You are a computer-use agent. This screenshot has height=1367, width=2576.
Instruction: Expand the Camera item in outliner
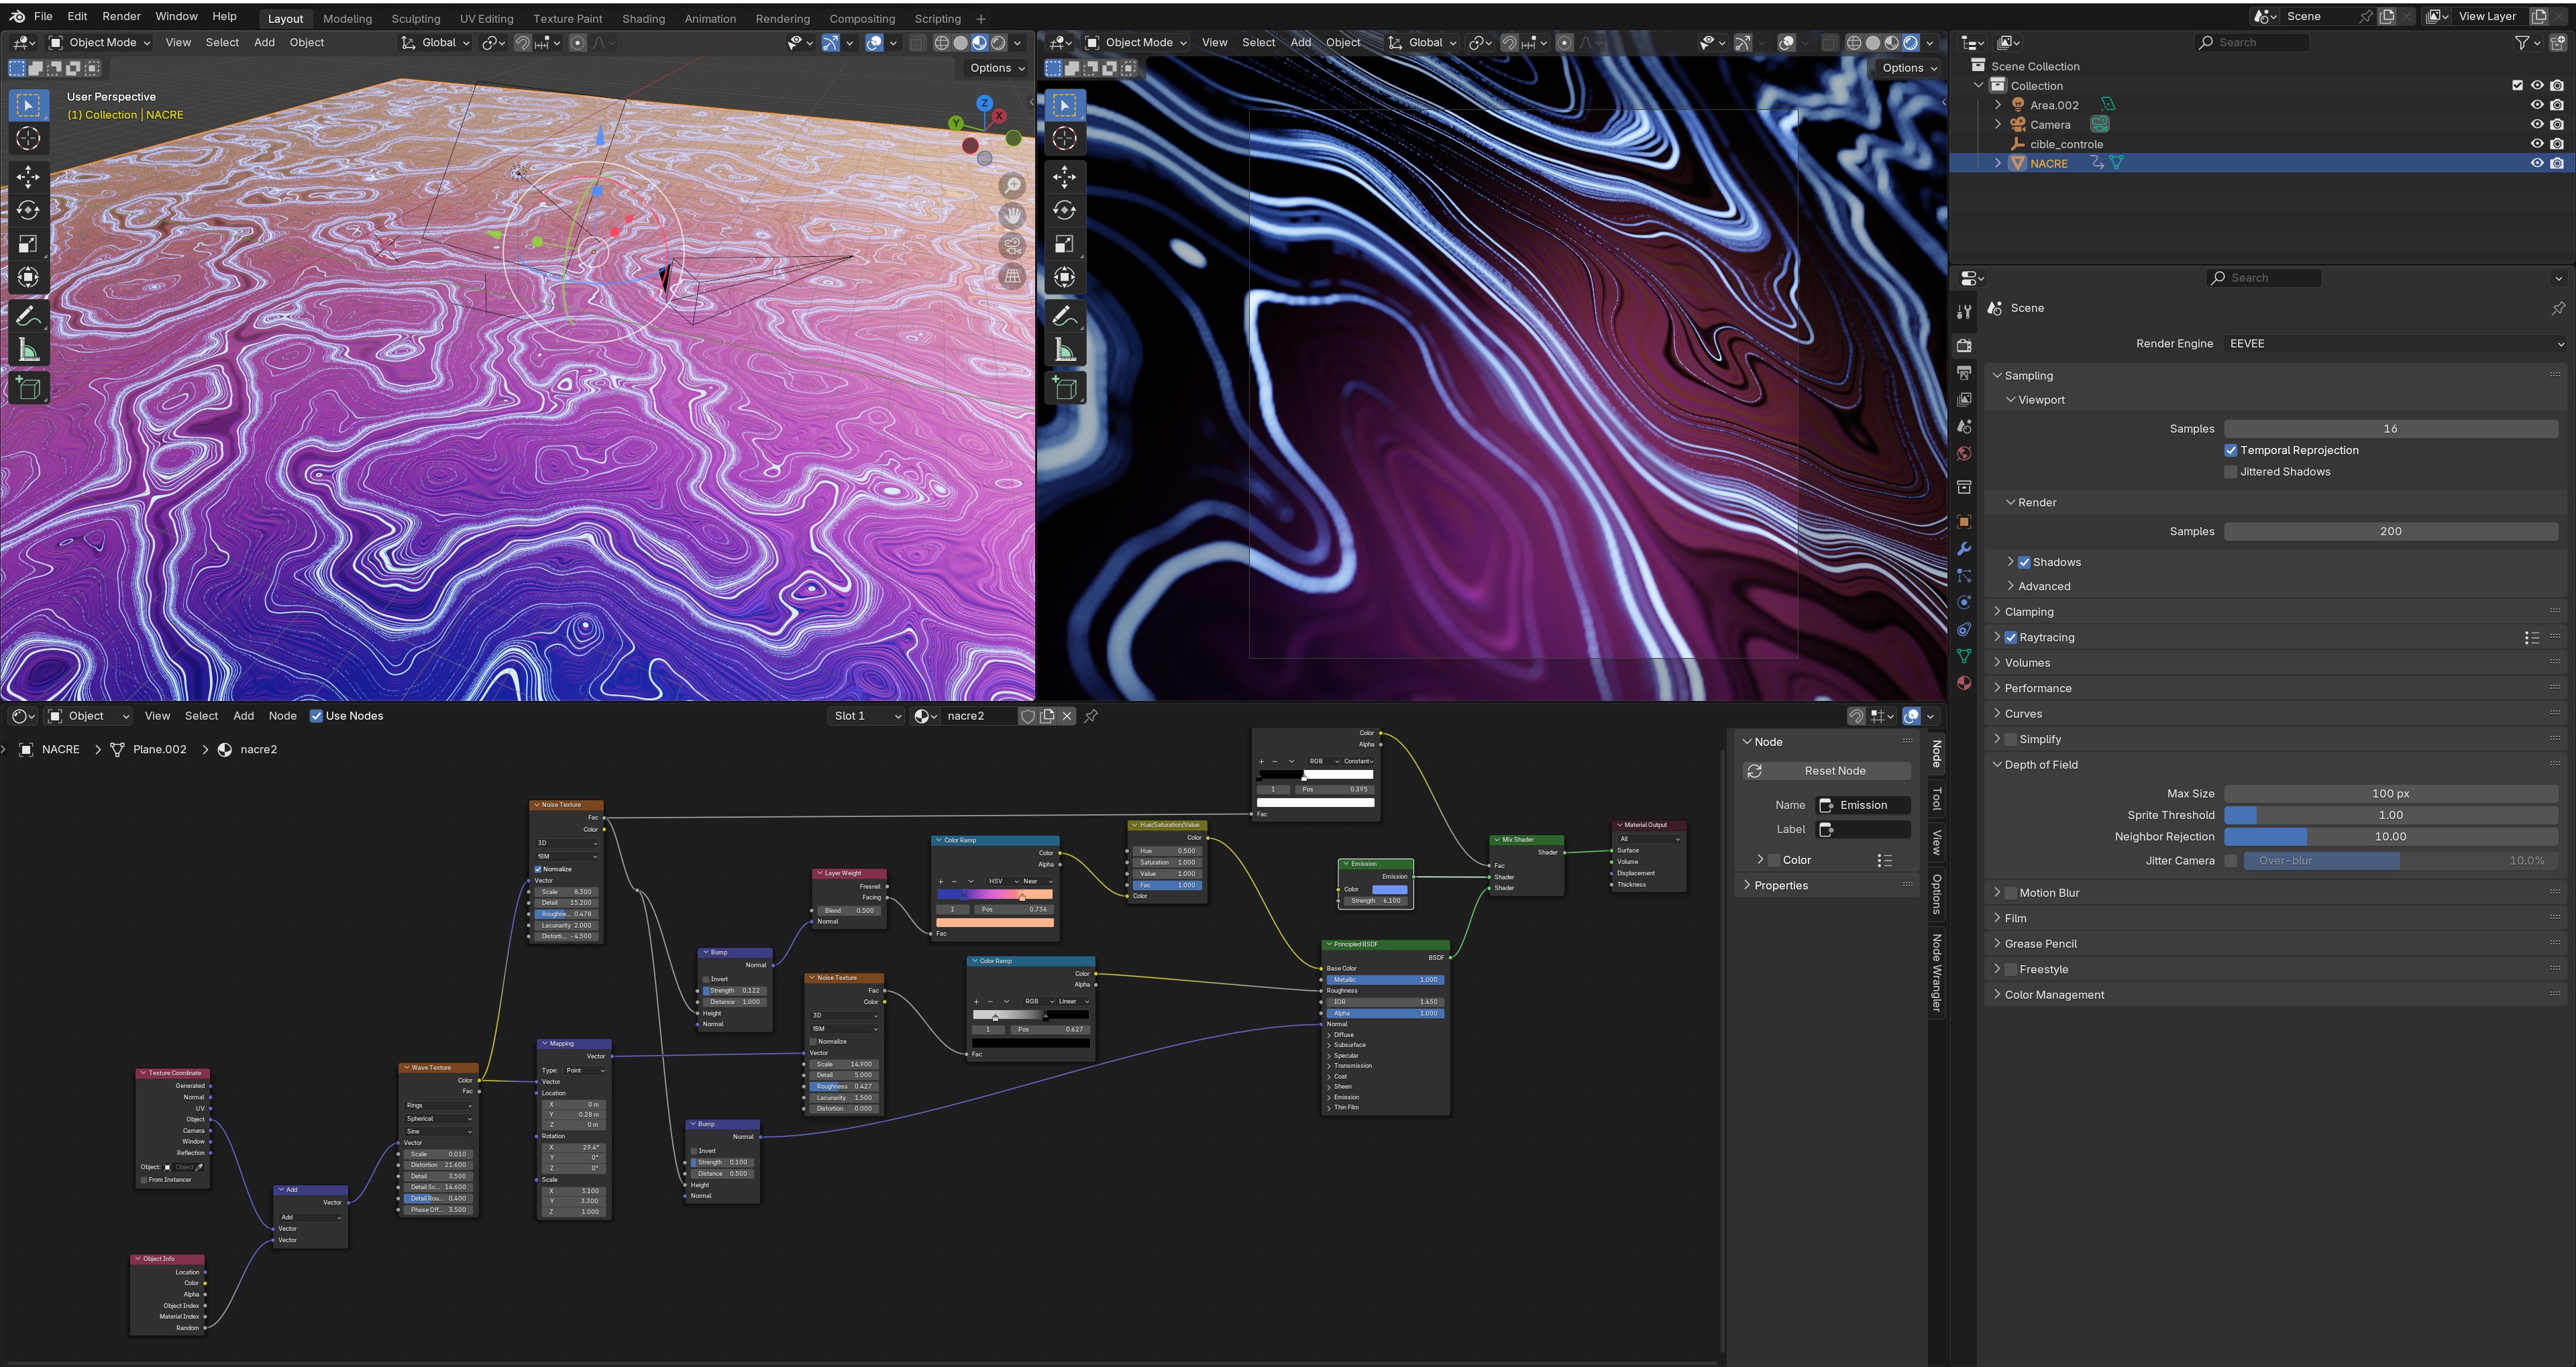[1998, 124]
